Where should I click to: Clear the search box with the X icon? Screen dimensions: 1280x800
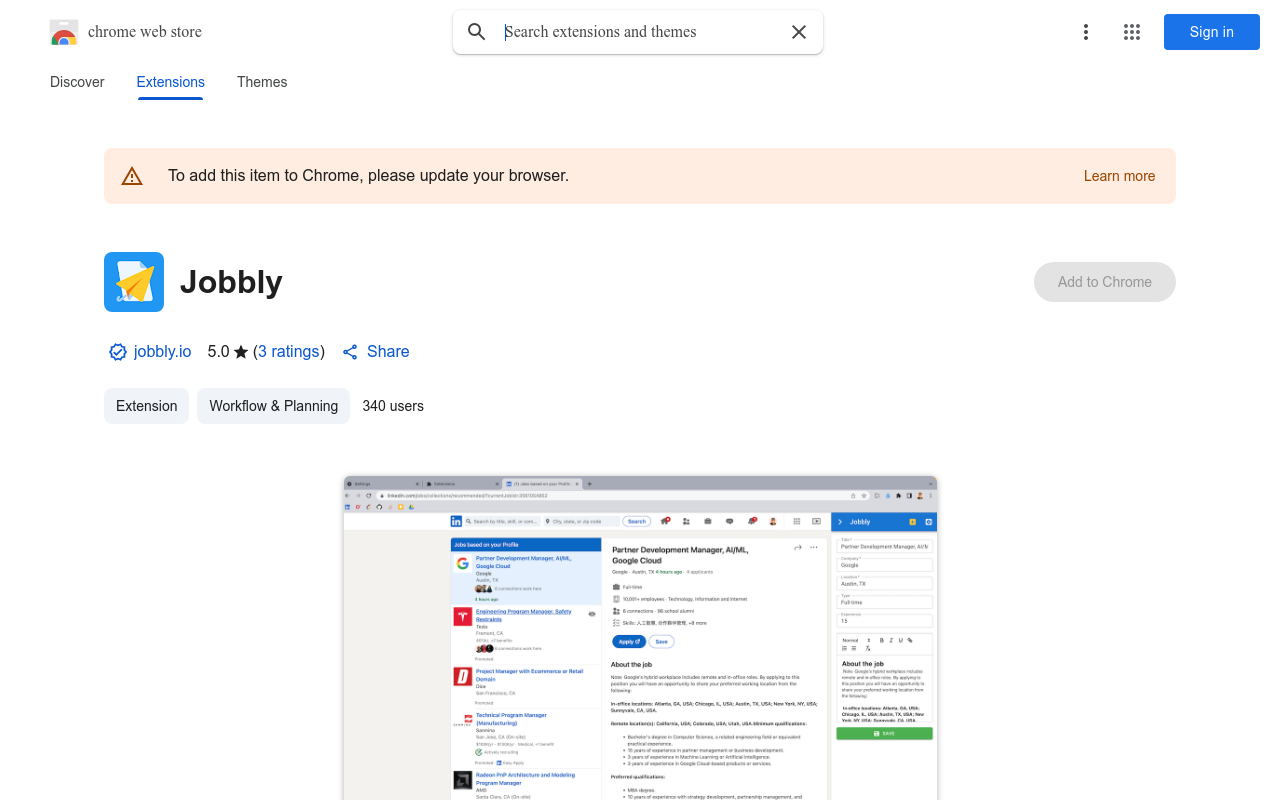click(x=799, y=32)
